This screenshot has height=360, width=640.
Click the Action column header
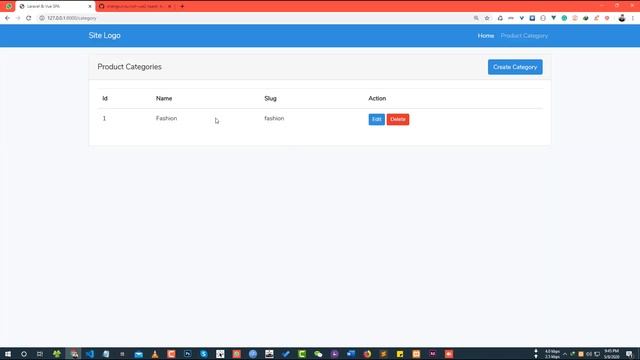pos(377,98)
